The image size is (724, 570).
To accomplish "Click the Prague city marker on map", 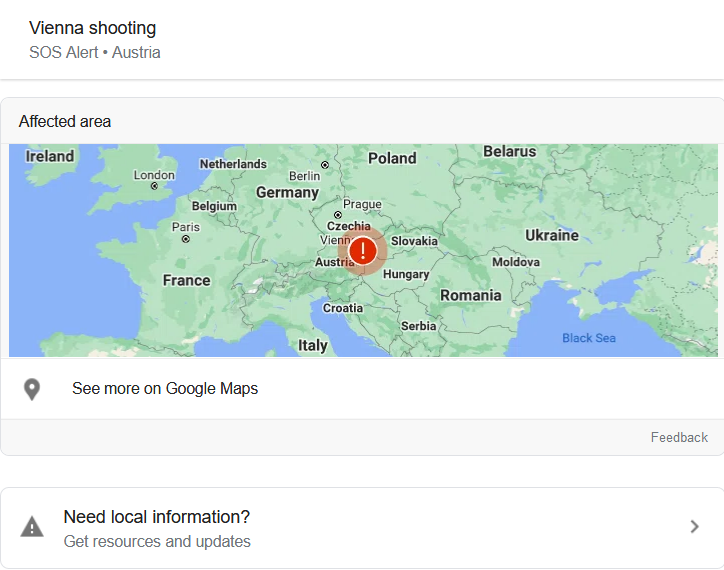I will coord(339,215).
